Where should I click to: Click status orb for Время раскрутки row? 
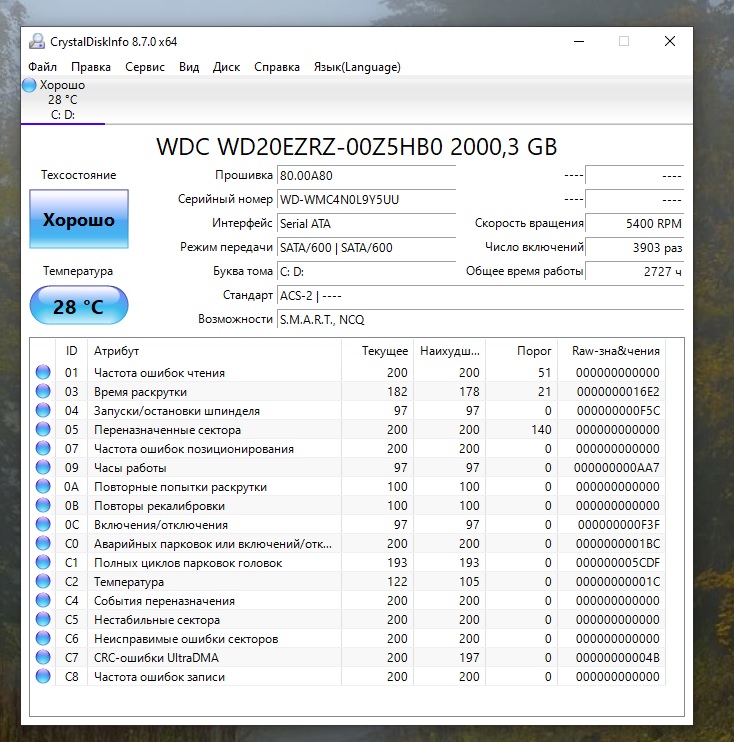tap(43, 391)
